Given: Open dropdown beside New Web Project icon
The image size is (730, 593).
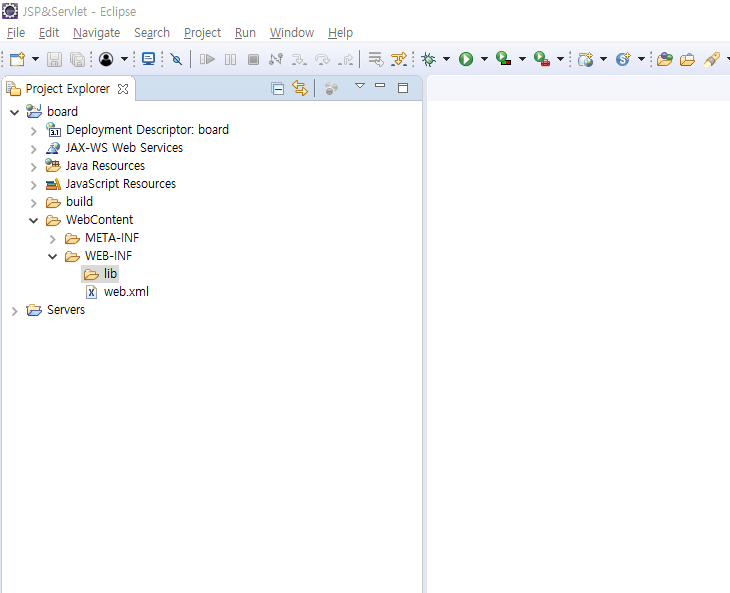Looking at the screenshot, I should coord(603,59).
